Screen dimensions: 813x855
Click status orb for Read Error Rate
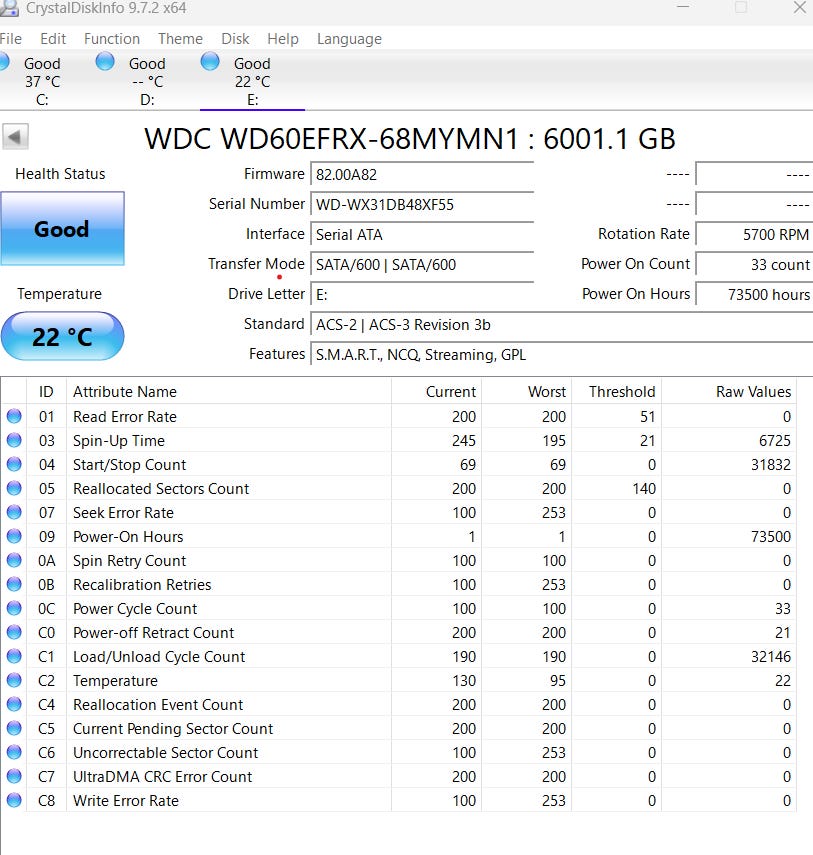click(14, 417)
